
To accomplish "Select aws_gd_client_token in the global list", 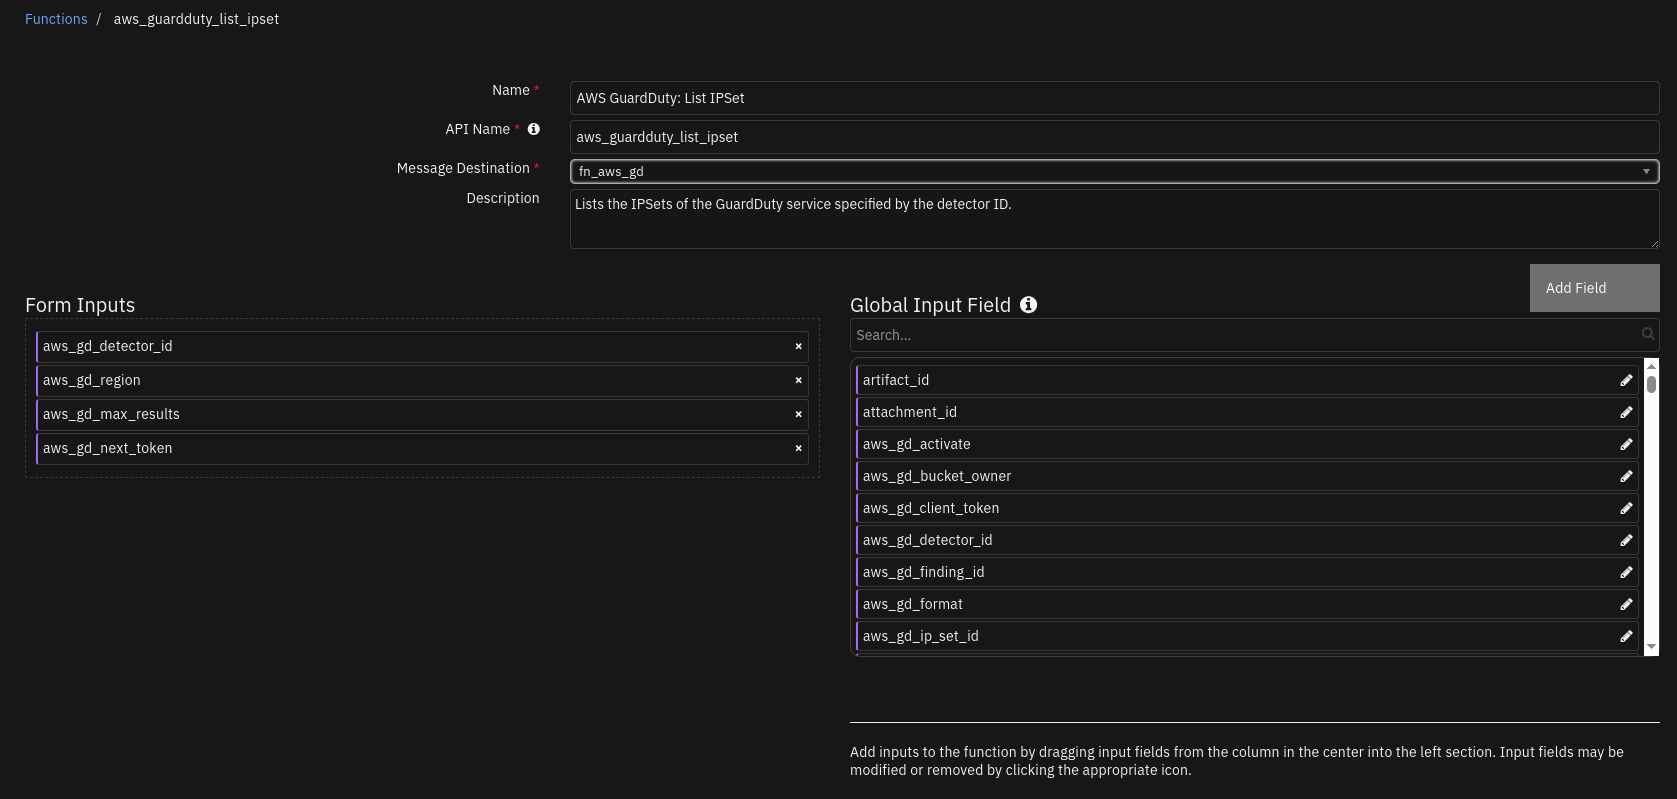I will pos(1247,508).
